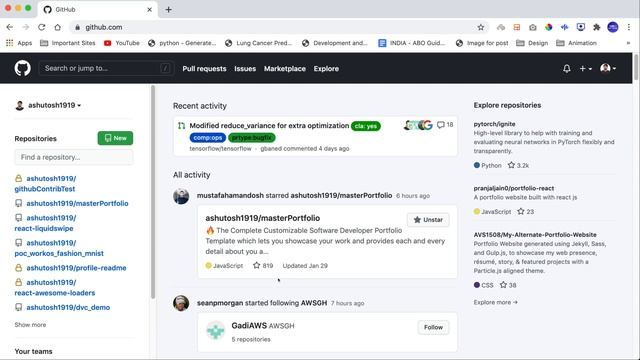Focus the Search or jump to field
The height and width of the screenshot is (360, 640).
[x=106, y=68]
